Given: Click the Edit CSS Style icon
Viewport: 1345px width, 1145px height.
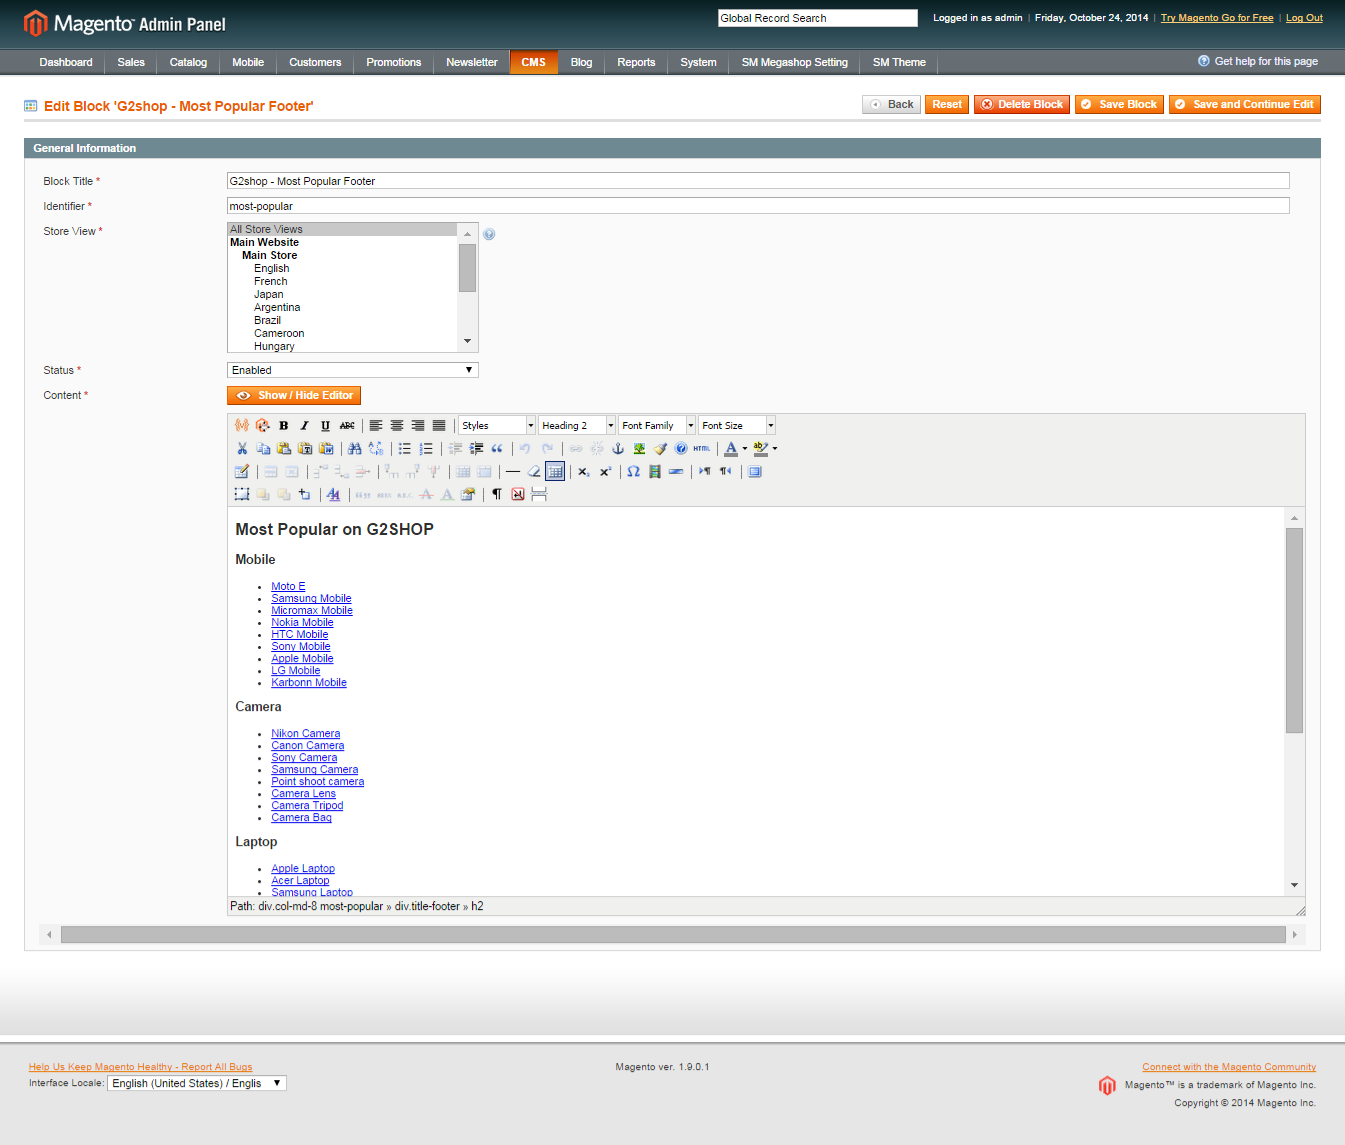Looking at the screenshot, I should tap(333, 494).
